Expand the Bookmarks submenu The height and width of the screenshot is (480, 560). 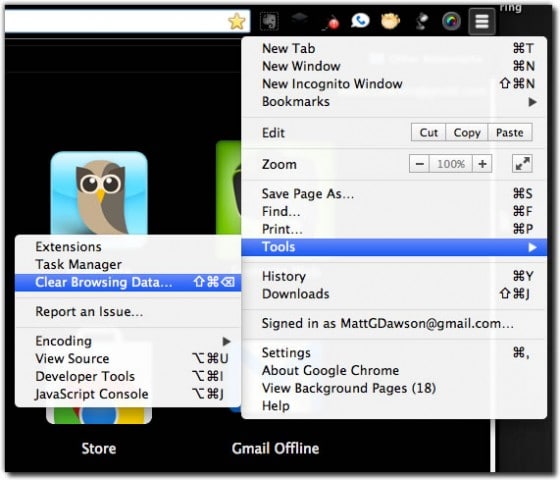[x=394, y=102]
